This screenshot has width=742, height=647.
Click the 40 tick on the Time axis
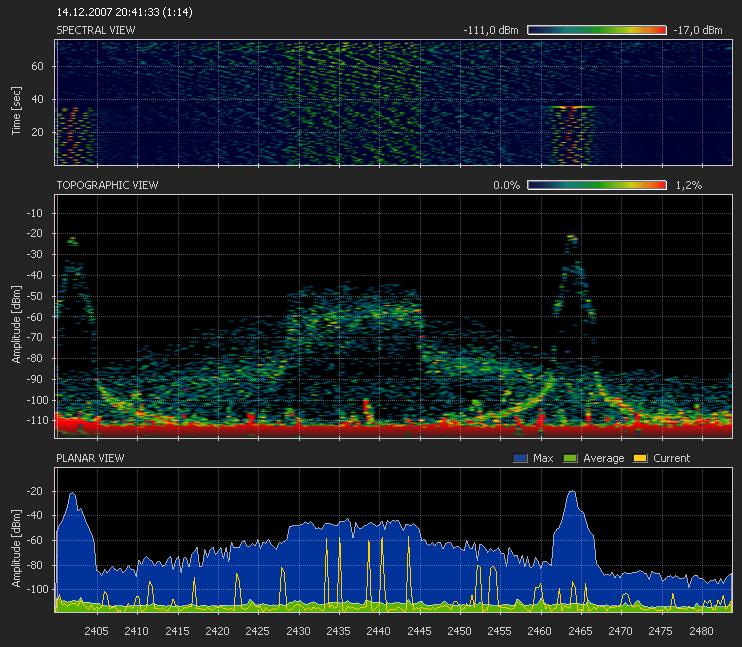(x=37, y=99)
